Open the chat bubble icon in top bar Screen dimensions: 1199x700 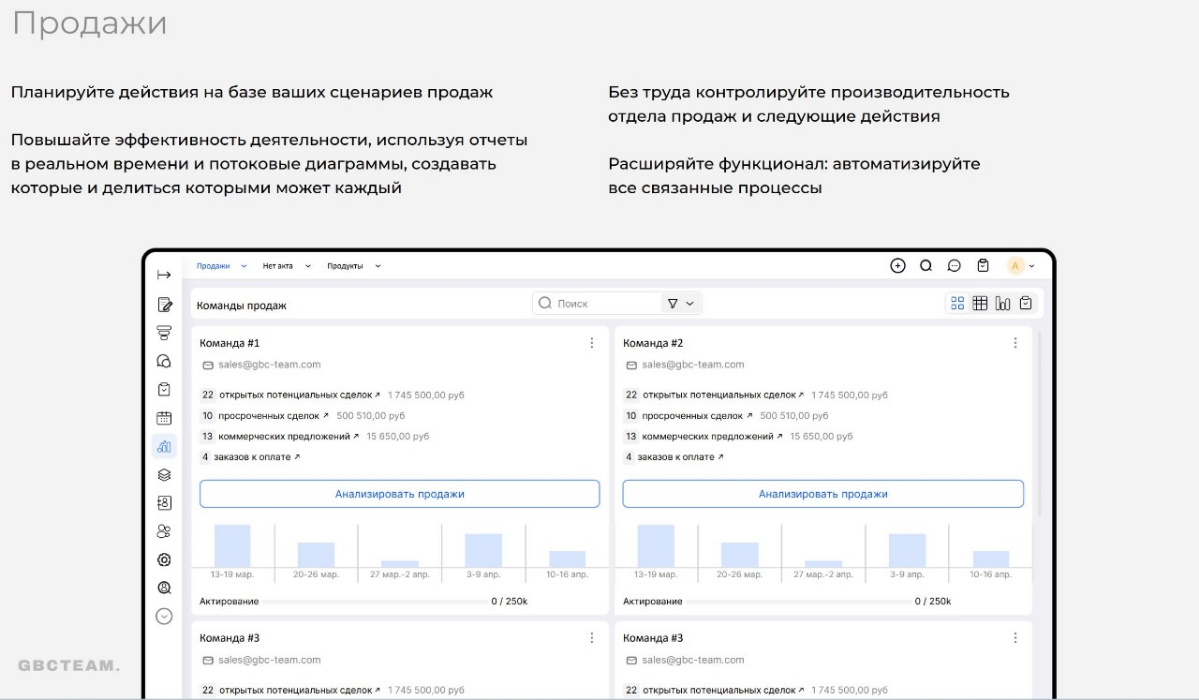point(954,265)
